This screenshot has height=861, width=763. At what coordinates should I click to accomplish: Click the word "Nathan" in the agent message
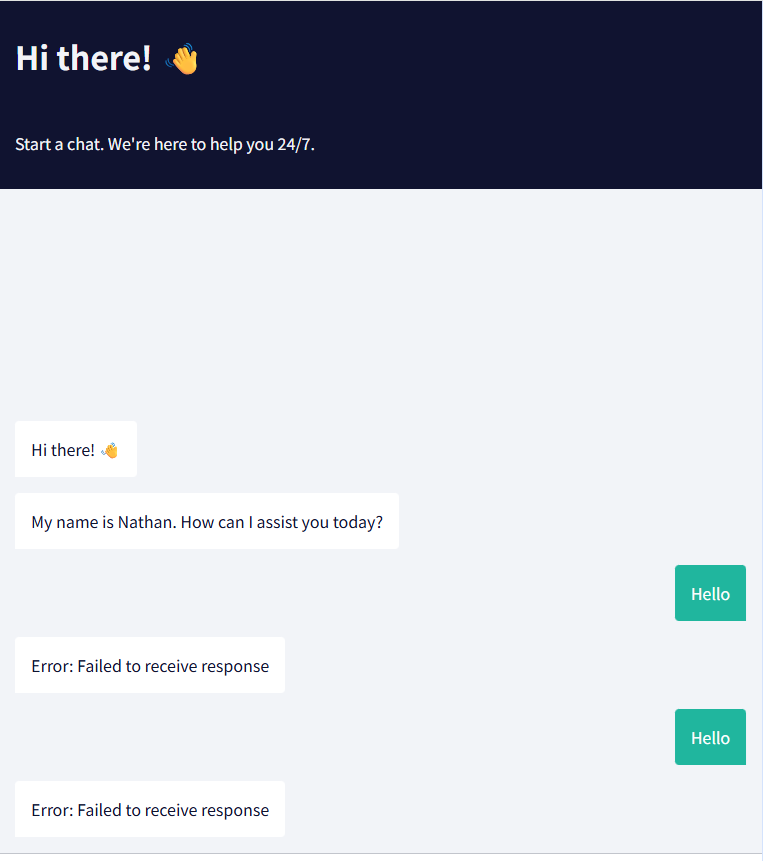coord(146,522)
